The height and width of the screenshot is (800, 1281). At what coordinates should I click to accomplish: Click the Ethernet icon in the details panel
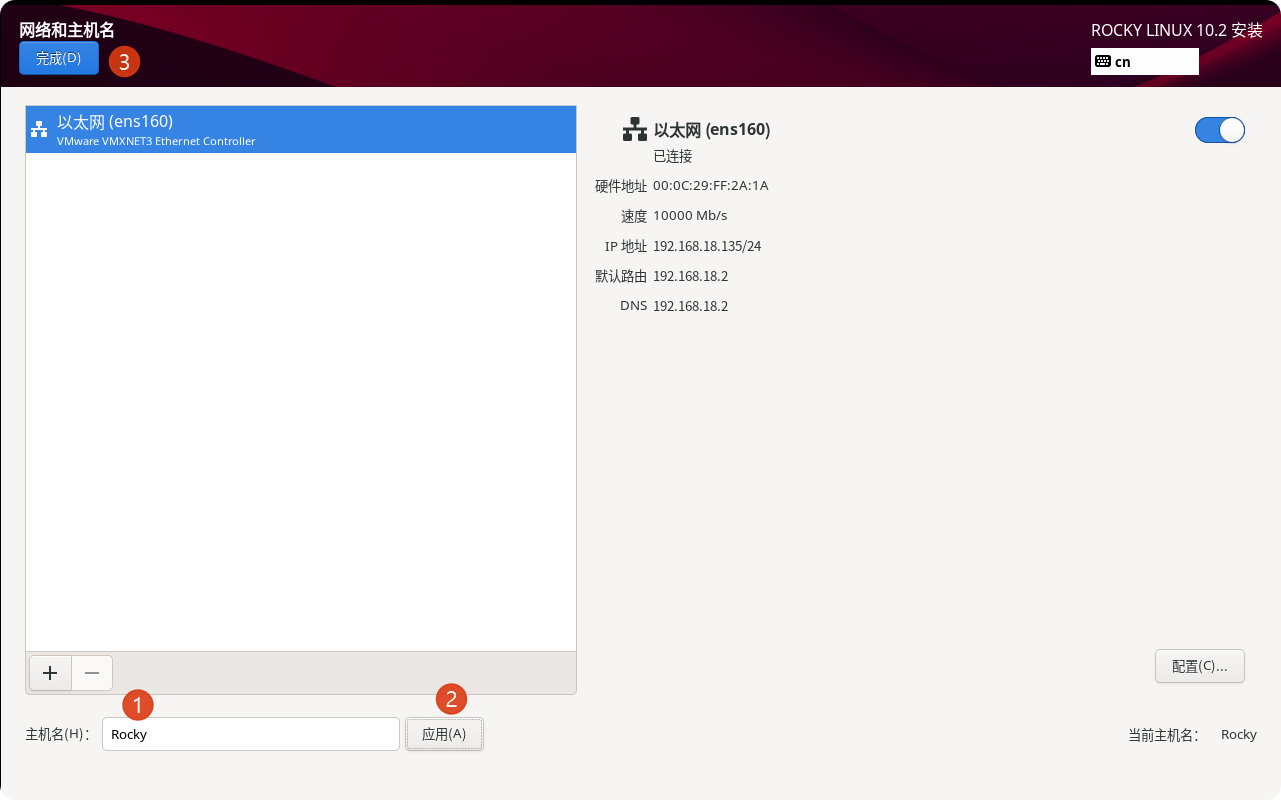click(634, 129)
